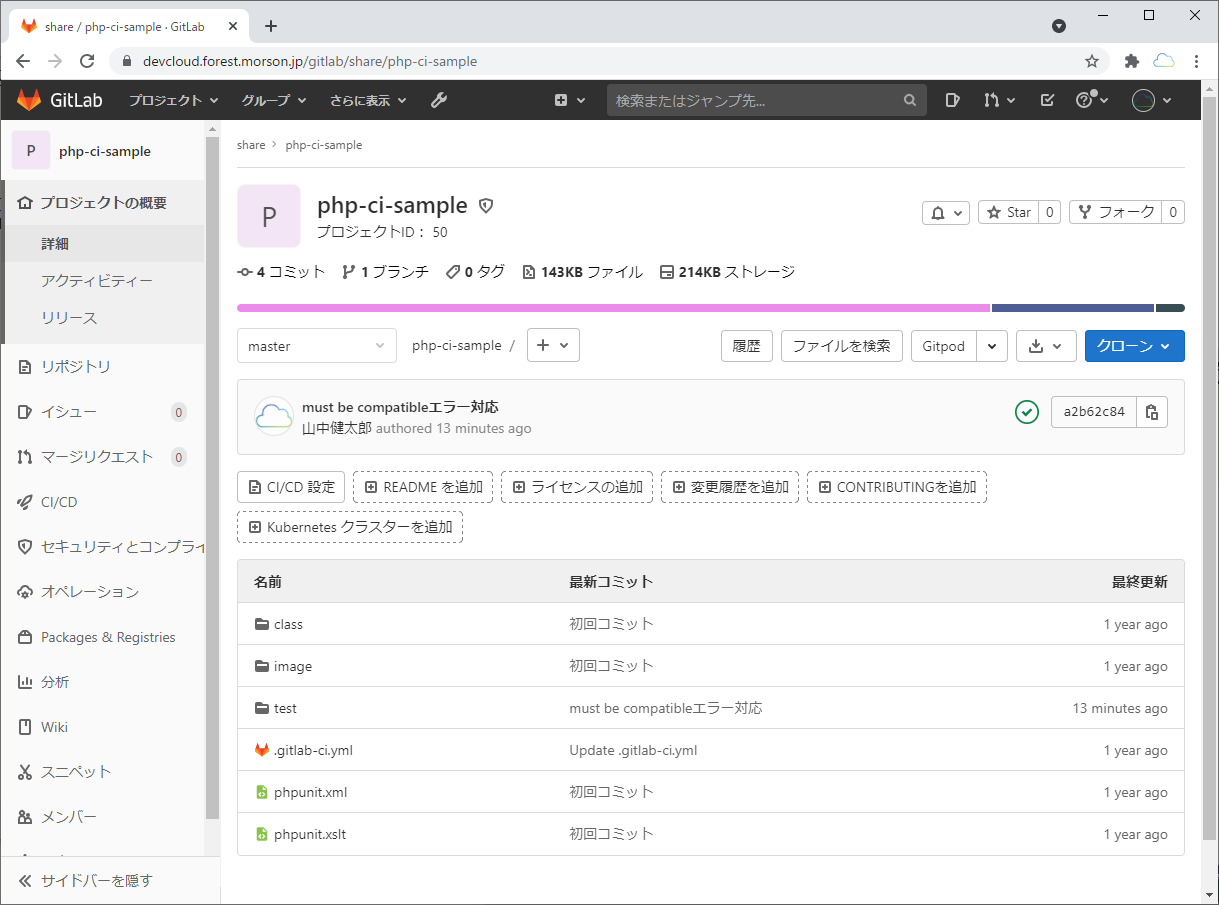Select CI/CD in the left sidebar

(x=59, y=502)
